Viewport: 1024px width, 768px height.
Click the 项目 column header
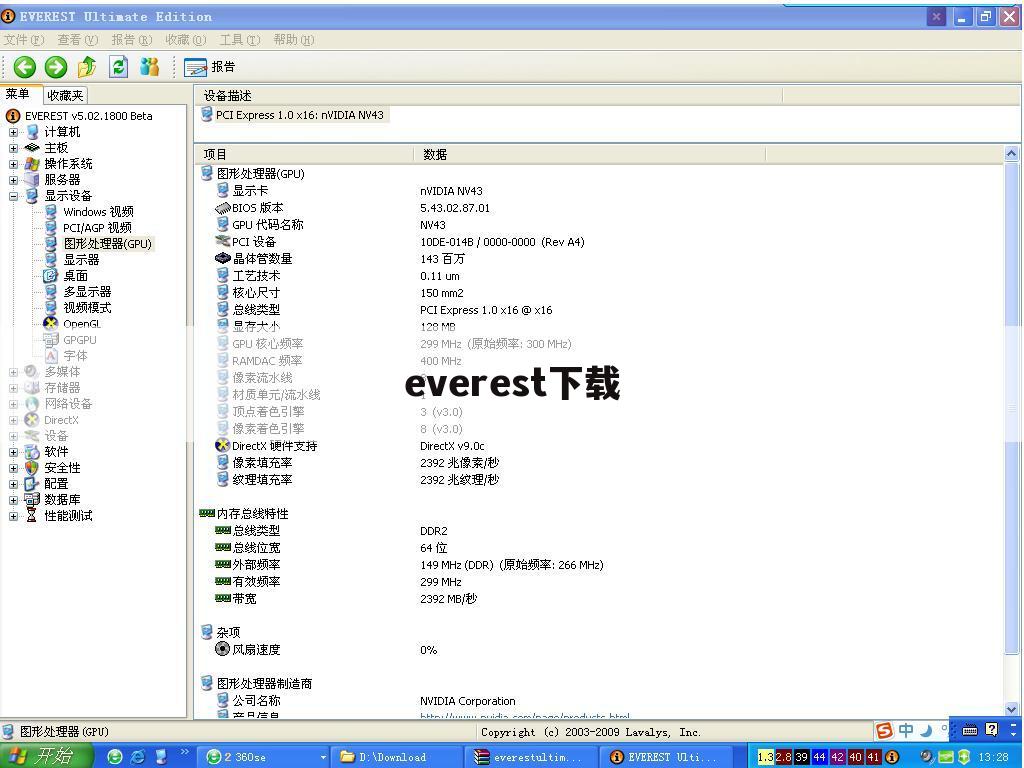coord(304,155)
